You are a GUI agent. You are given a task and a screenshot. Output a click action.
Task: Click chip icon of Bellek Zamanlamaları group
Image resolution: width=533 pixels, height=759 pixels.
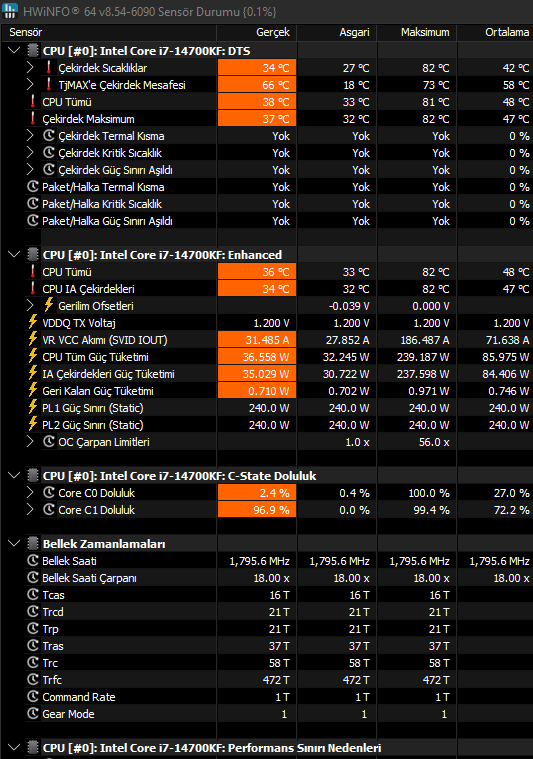click(x=33, y=543)
